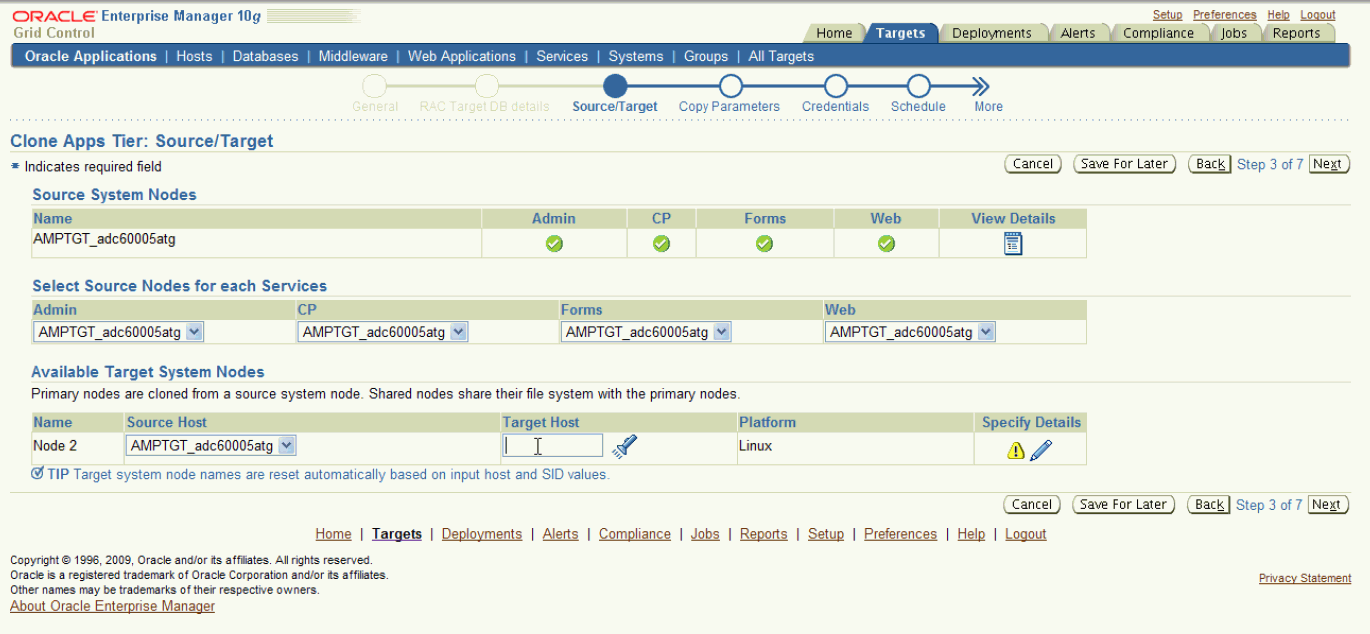
Task: Select All Targets subtab
Action: [x=781, y=56]
